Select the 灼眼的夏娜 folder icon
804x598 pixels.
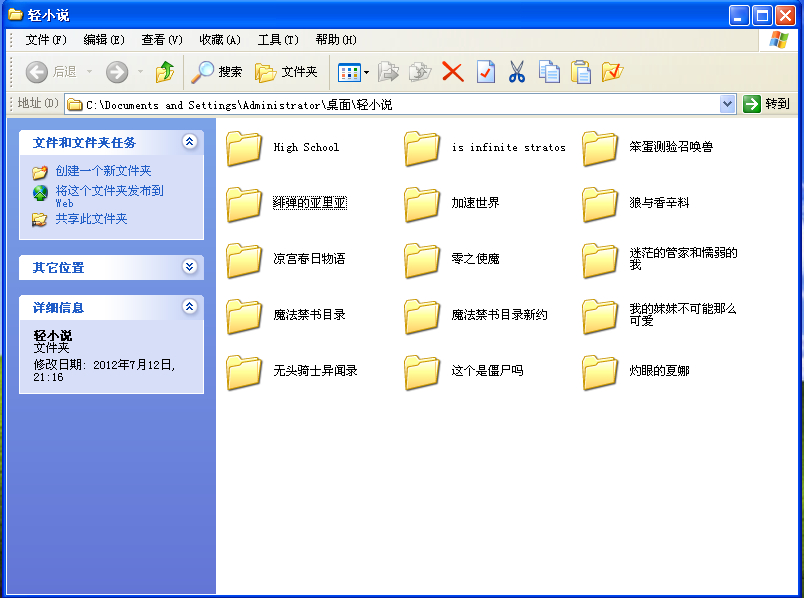click(x=600, y=372)
